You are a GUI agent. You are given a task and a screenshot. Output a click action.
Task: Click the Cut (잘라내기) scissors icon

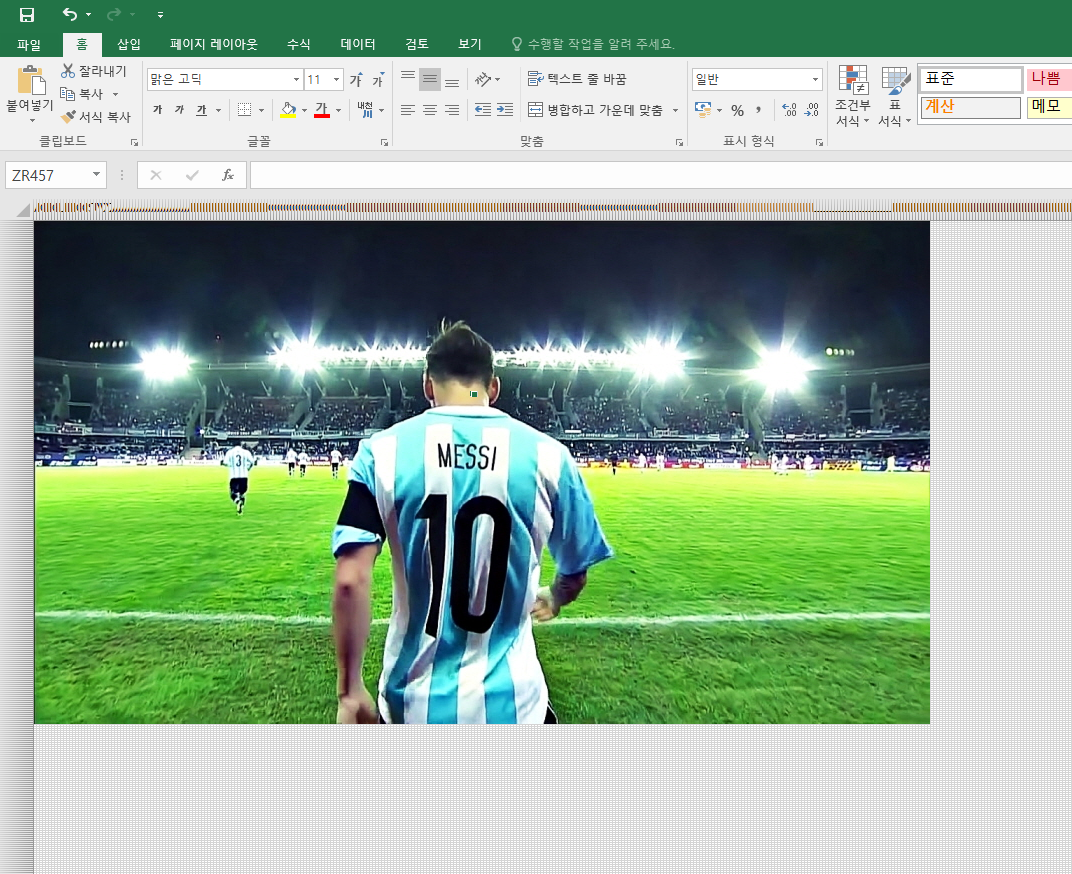point(68,71)
